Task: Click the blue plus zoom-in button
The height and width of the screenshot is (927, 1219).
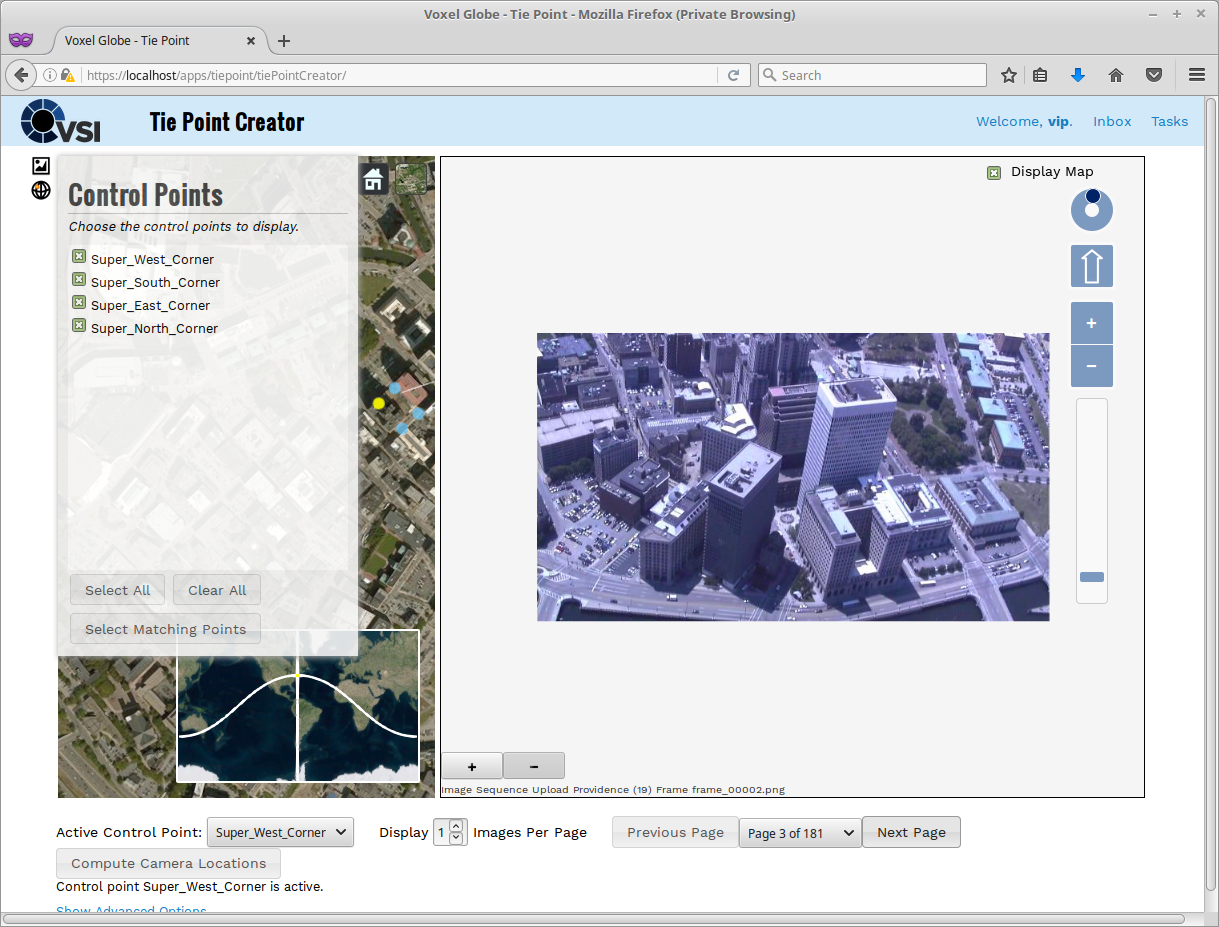Action: 1091,323
